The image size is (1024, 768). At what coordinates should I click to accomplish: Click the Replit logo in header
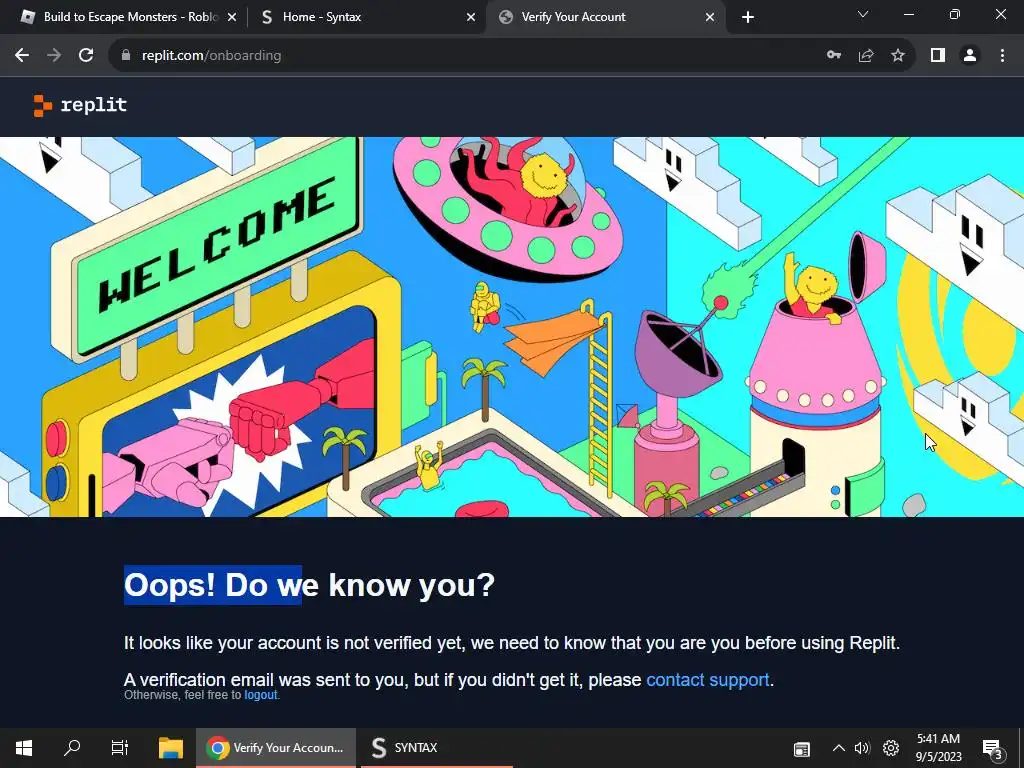(x=80, y=105)
